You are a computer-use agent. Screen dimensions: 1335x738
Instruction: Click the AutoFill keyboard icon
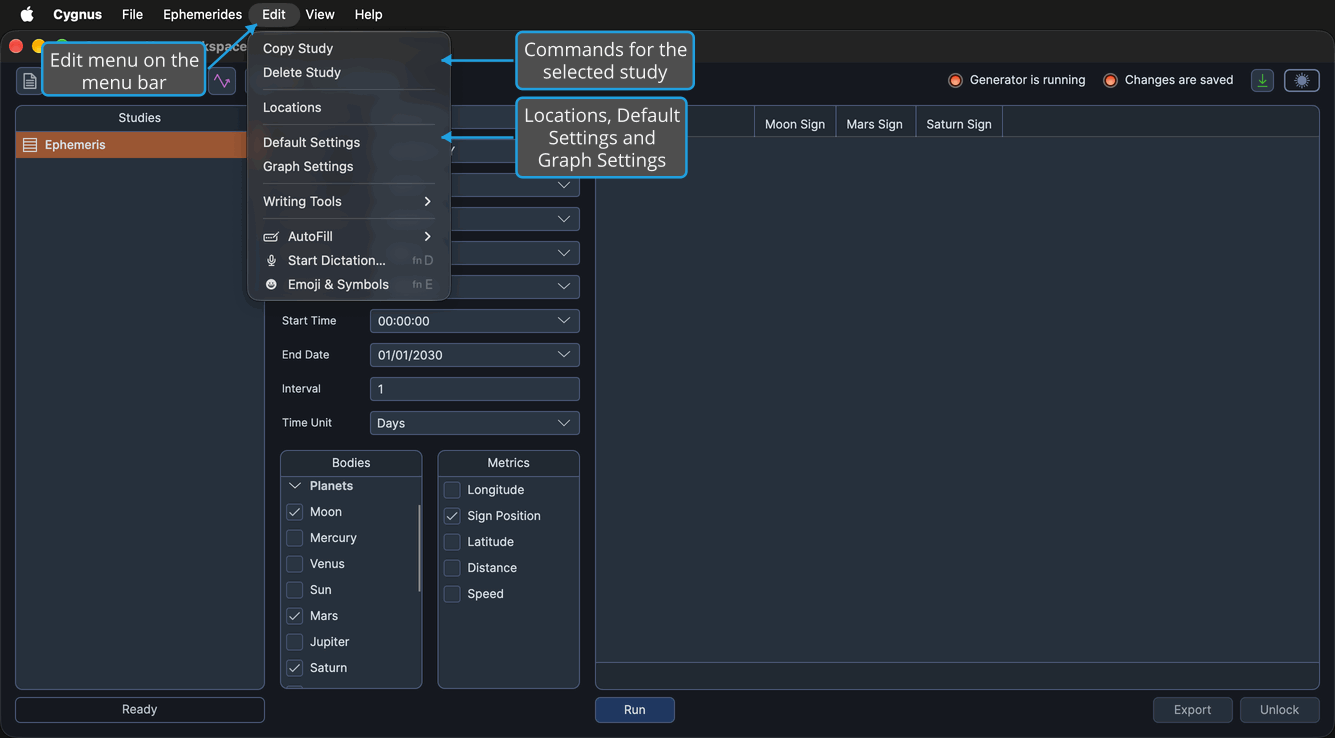(271, 236)
